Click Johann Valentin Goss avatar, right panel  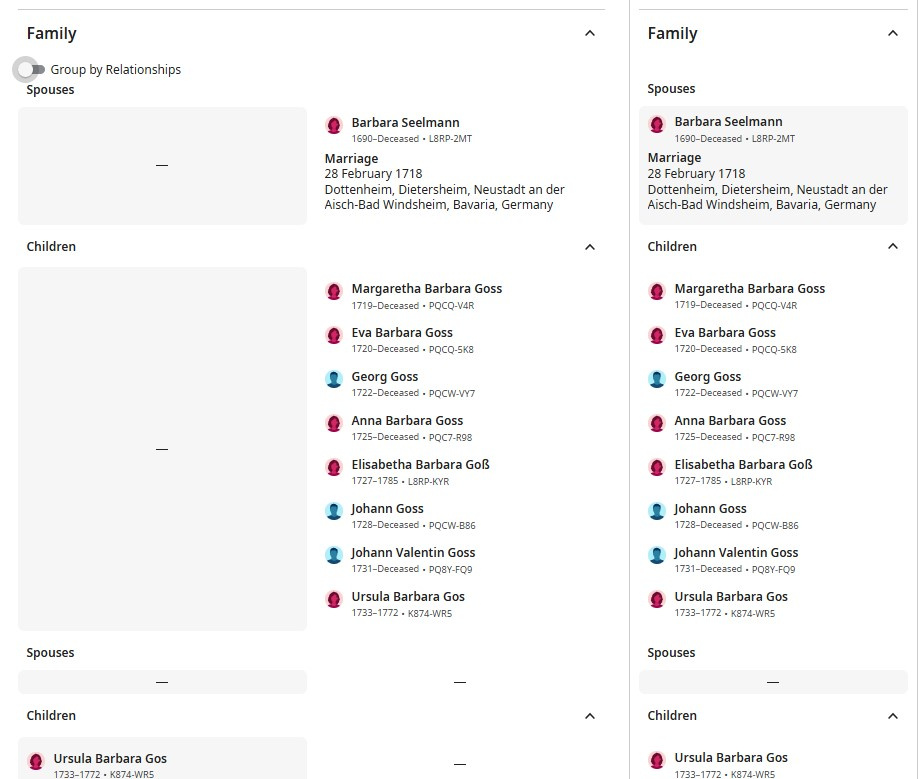tap(657, 555)
